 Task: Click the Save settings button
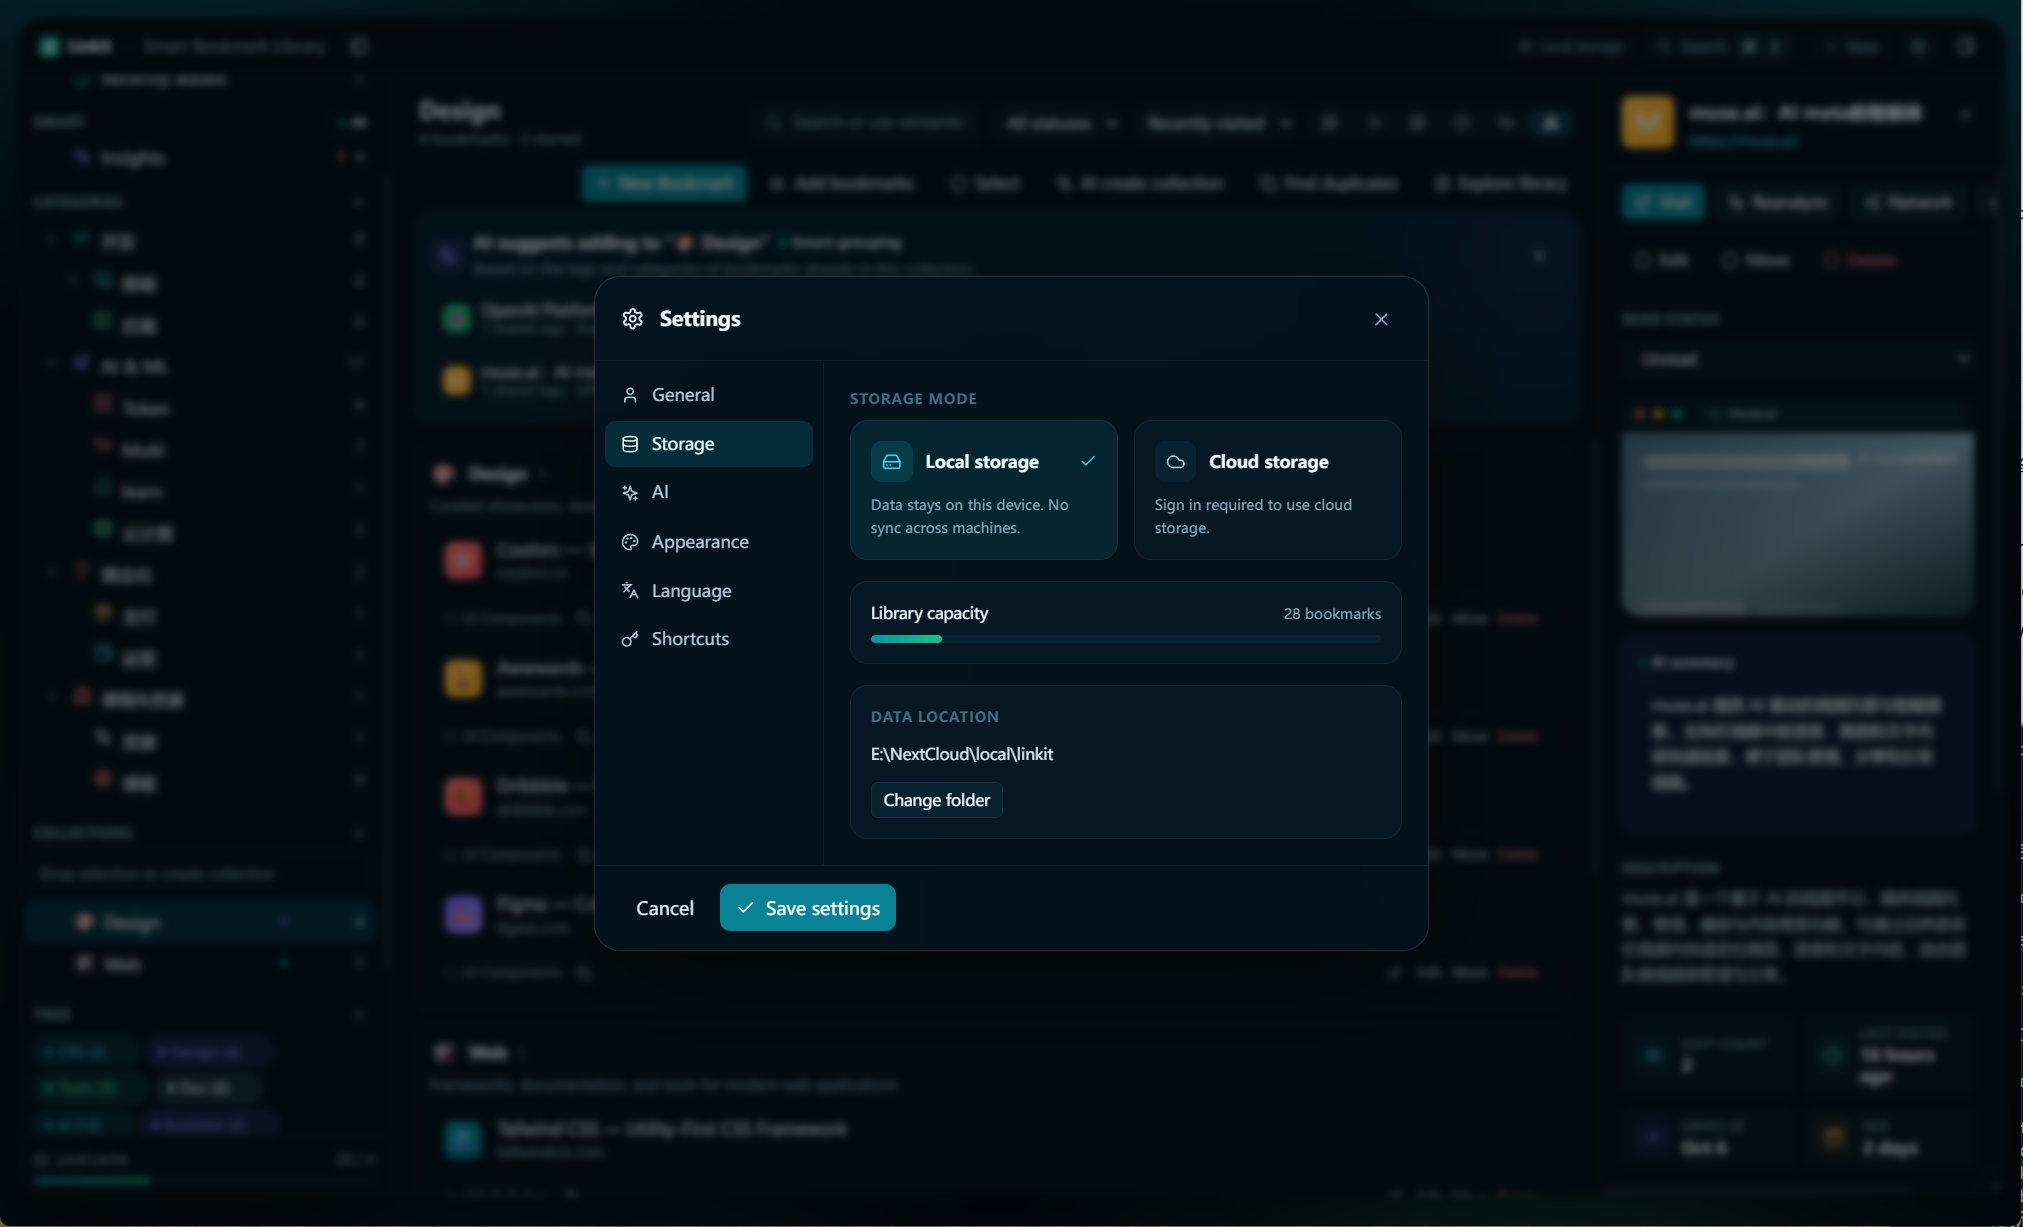click(x=807, y=908)
